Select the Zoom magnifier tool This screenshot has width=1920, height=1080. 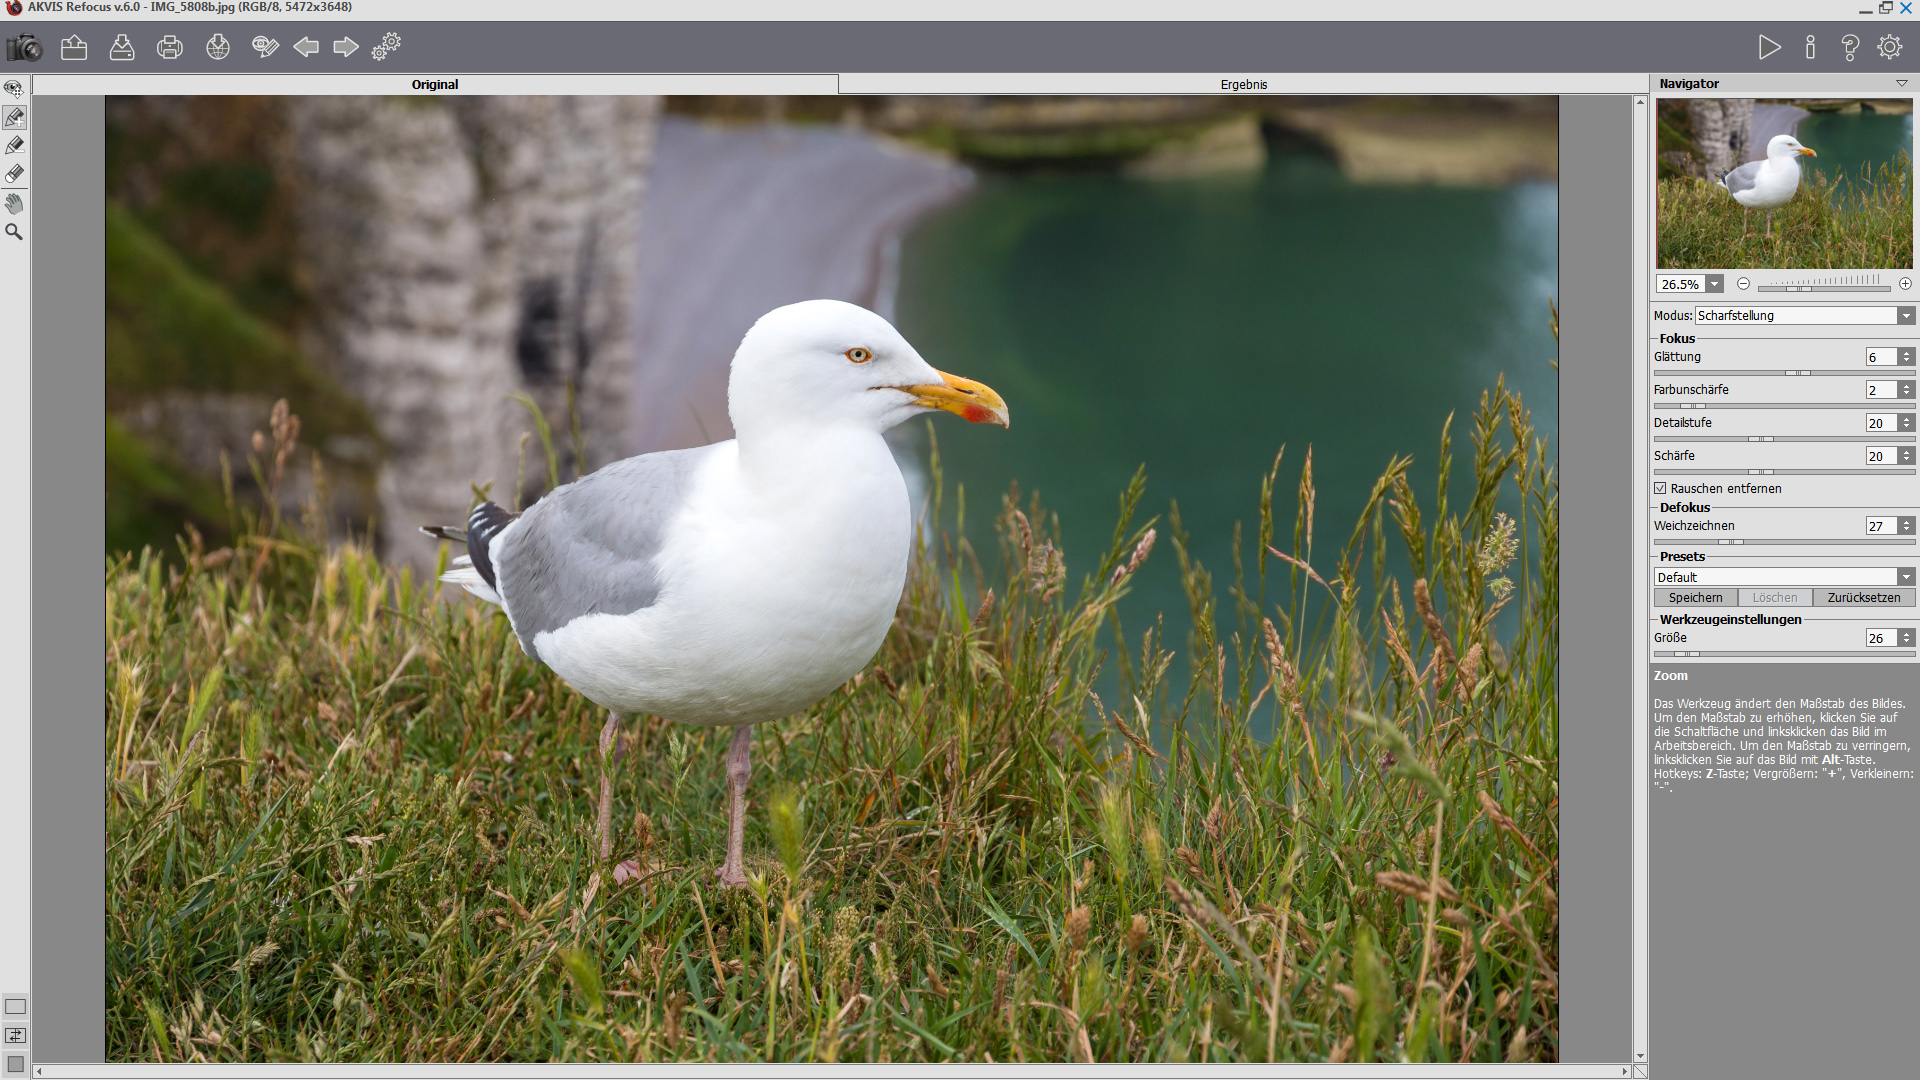(x=14, y=232)
